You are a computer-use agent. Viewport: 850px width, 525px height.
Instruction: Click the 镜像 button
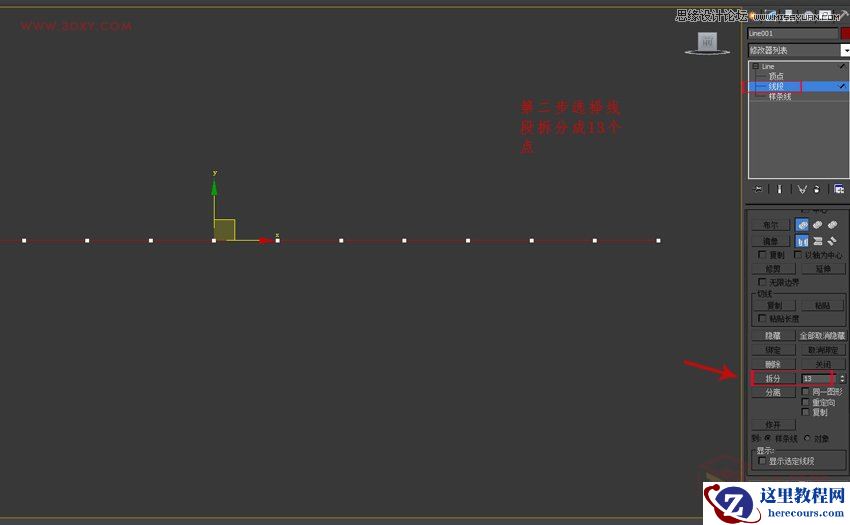point(770,241)
